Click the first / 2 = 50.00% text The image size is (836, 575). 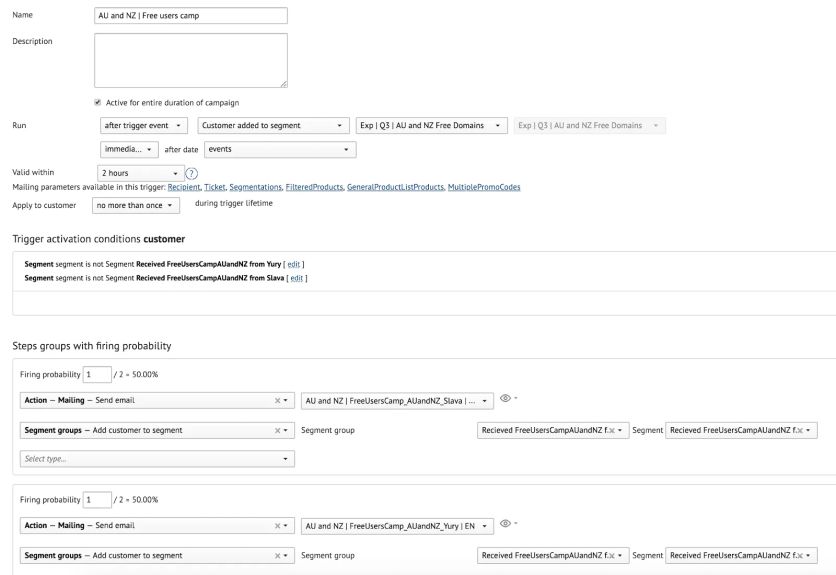136,374
